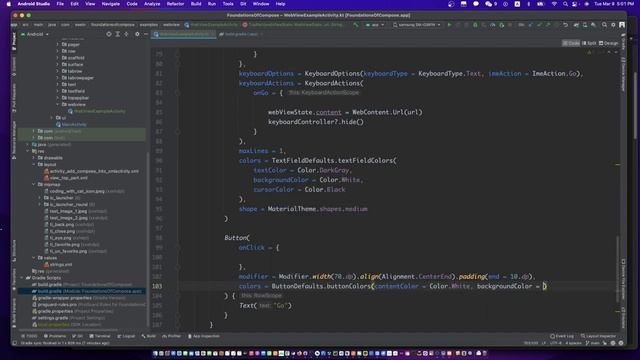Open app run configuration dropdown

click(375, 25)
